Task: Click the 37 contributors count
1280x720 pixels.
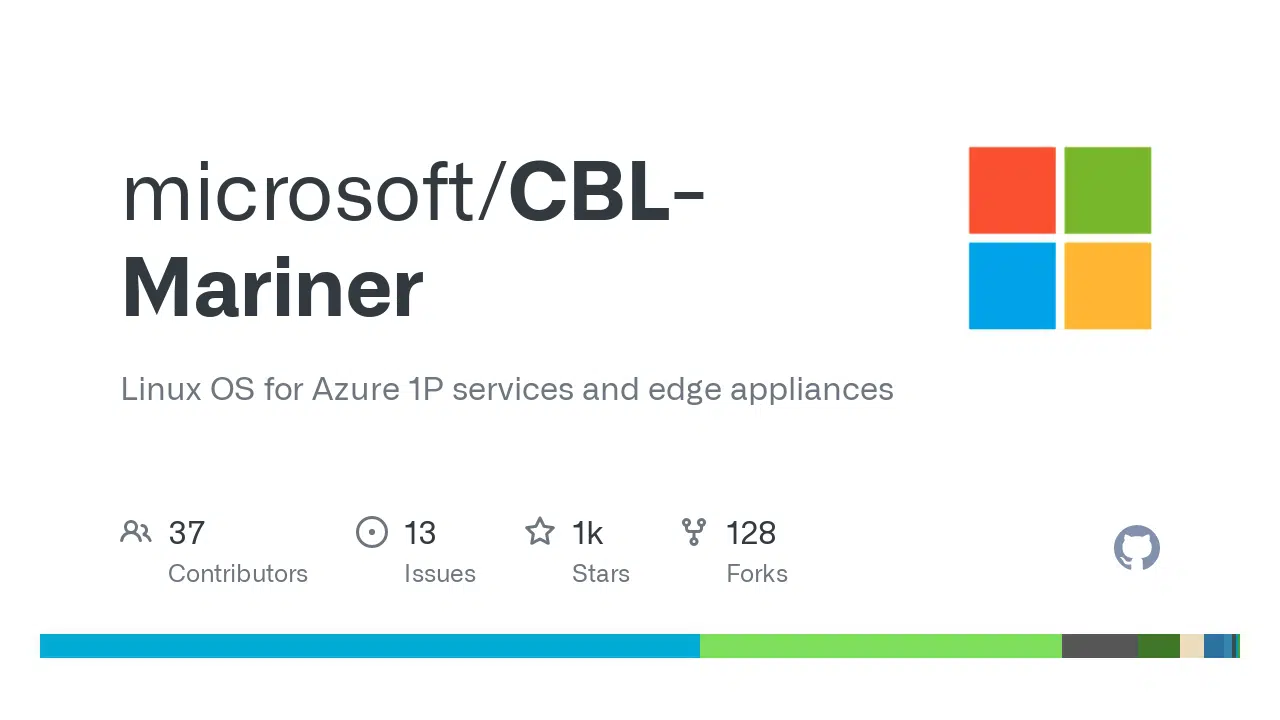Action: pos(187,533)
